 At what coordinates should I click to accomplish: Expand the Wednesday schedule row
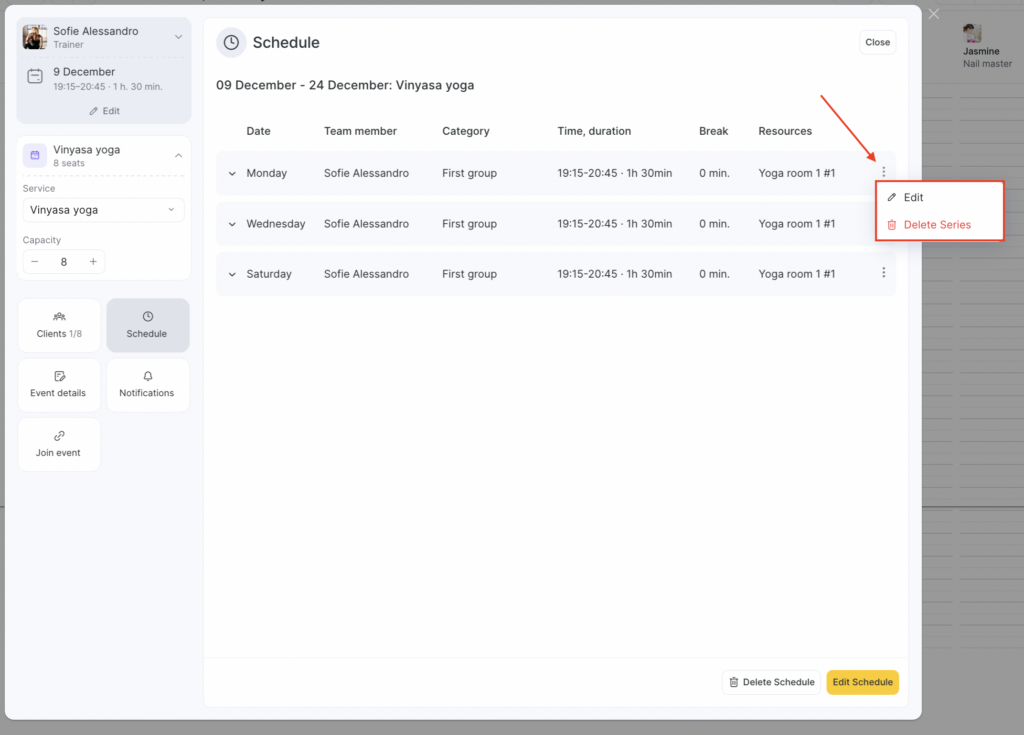click(232, 224)
